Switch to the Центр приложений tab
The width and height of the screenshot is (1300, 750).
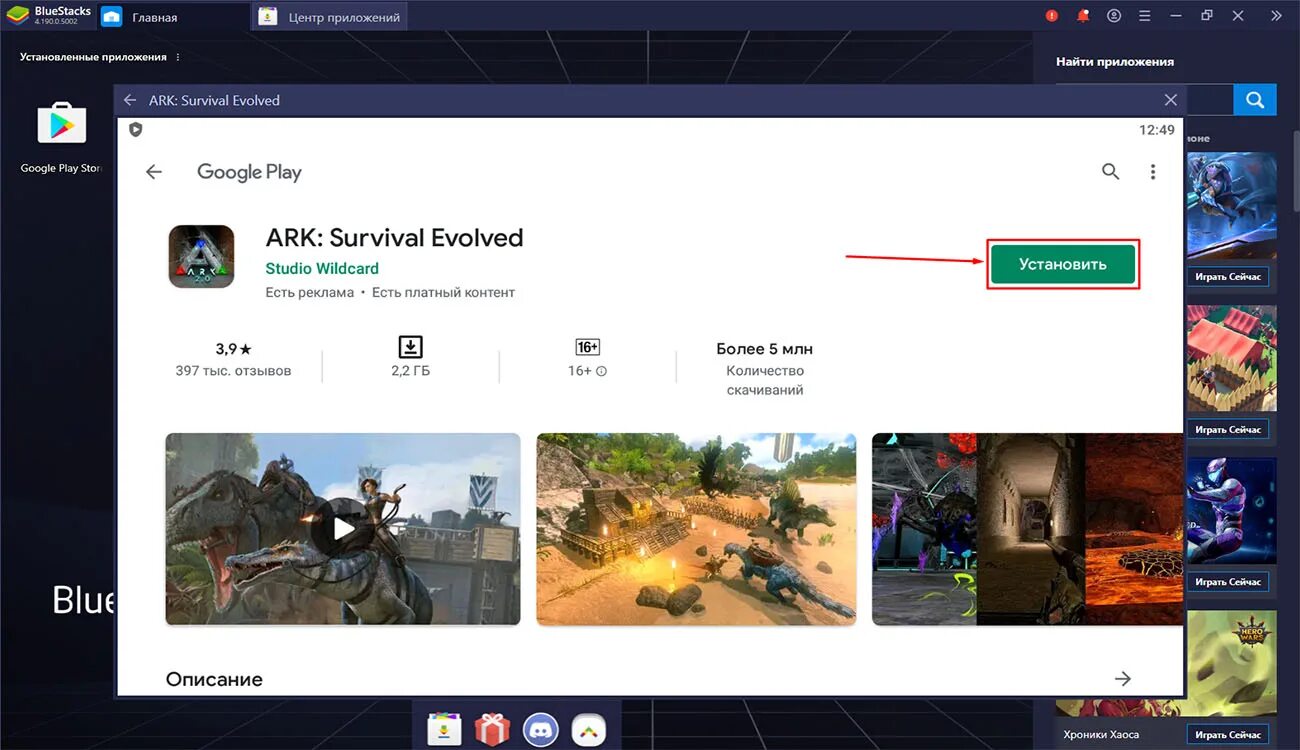pos(331,17)
